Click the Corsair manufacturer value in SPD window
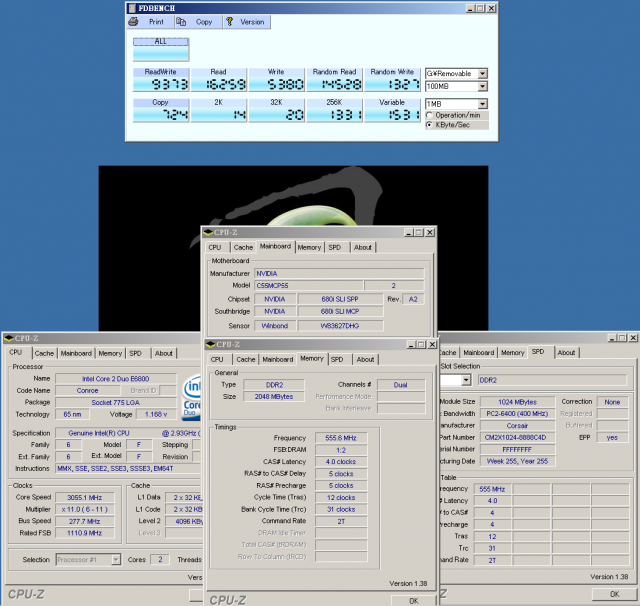Image resolution: width=640 pixels, height=606 pixels. point(517,426)
